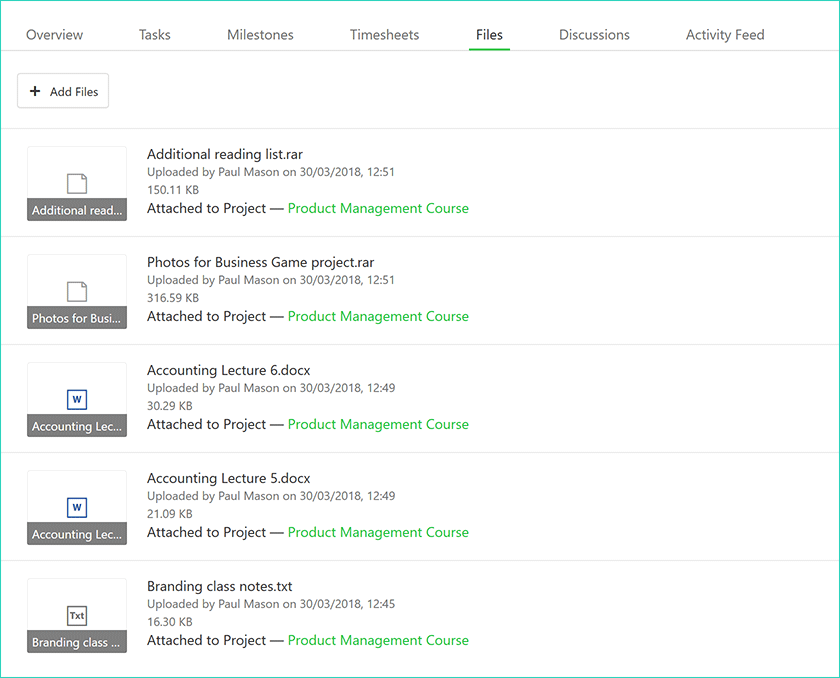Switch to the Overview tab
840x678 pixels.
[55, 35]
